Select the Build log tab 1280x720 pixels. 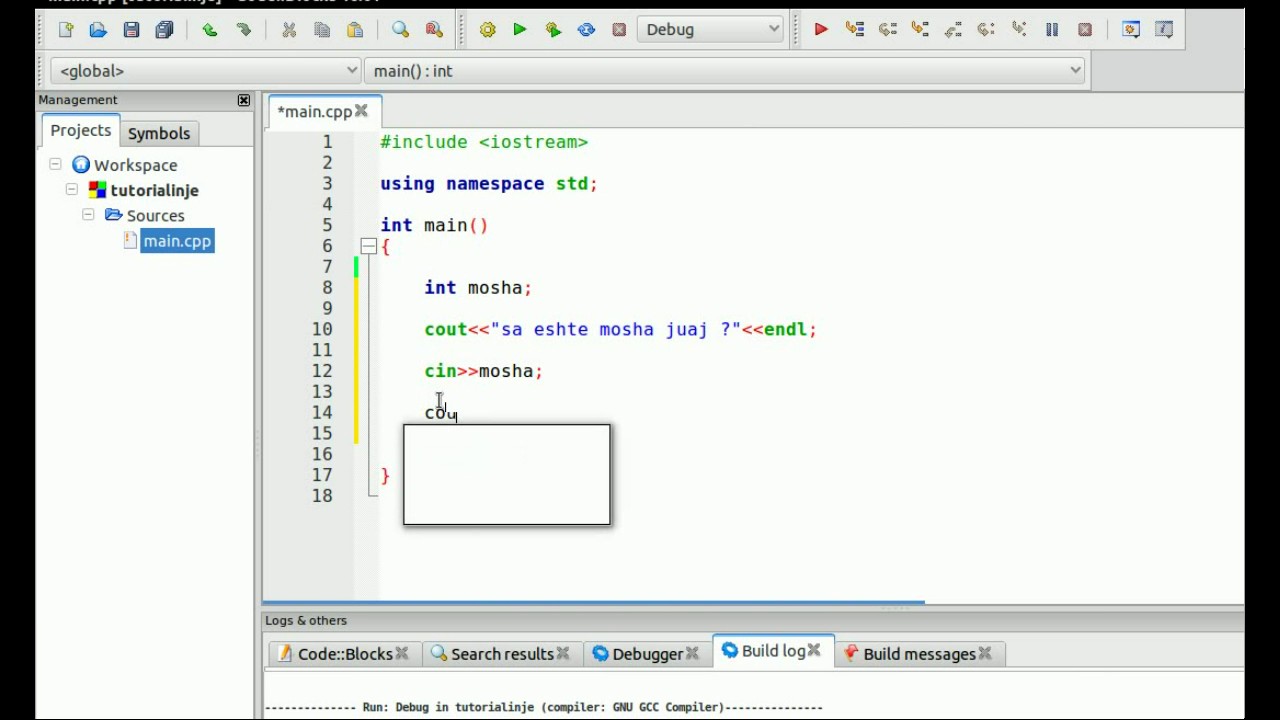coord(773,651)
